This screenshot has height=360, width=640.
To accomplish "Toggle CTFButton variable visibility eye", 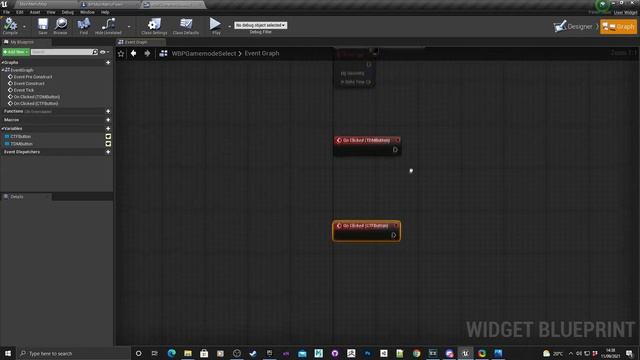I will point(108,136).
